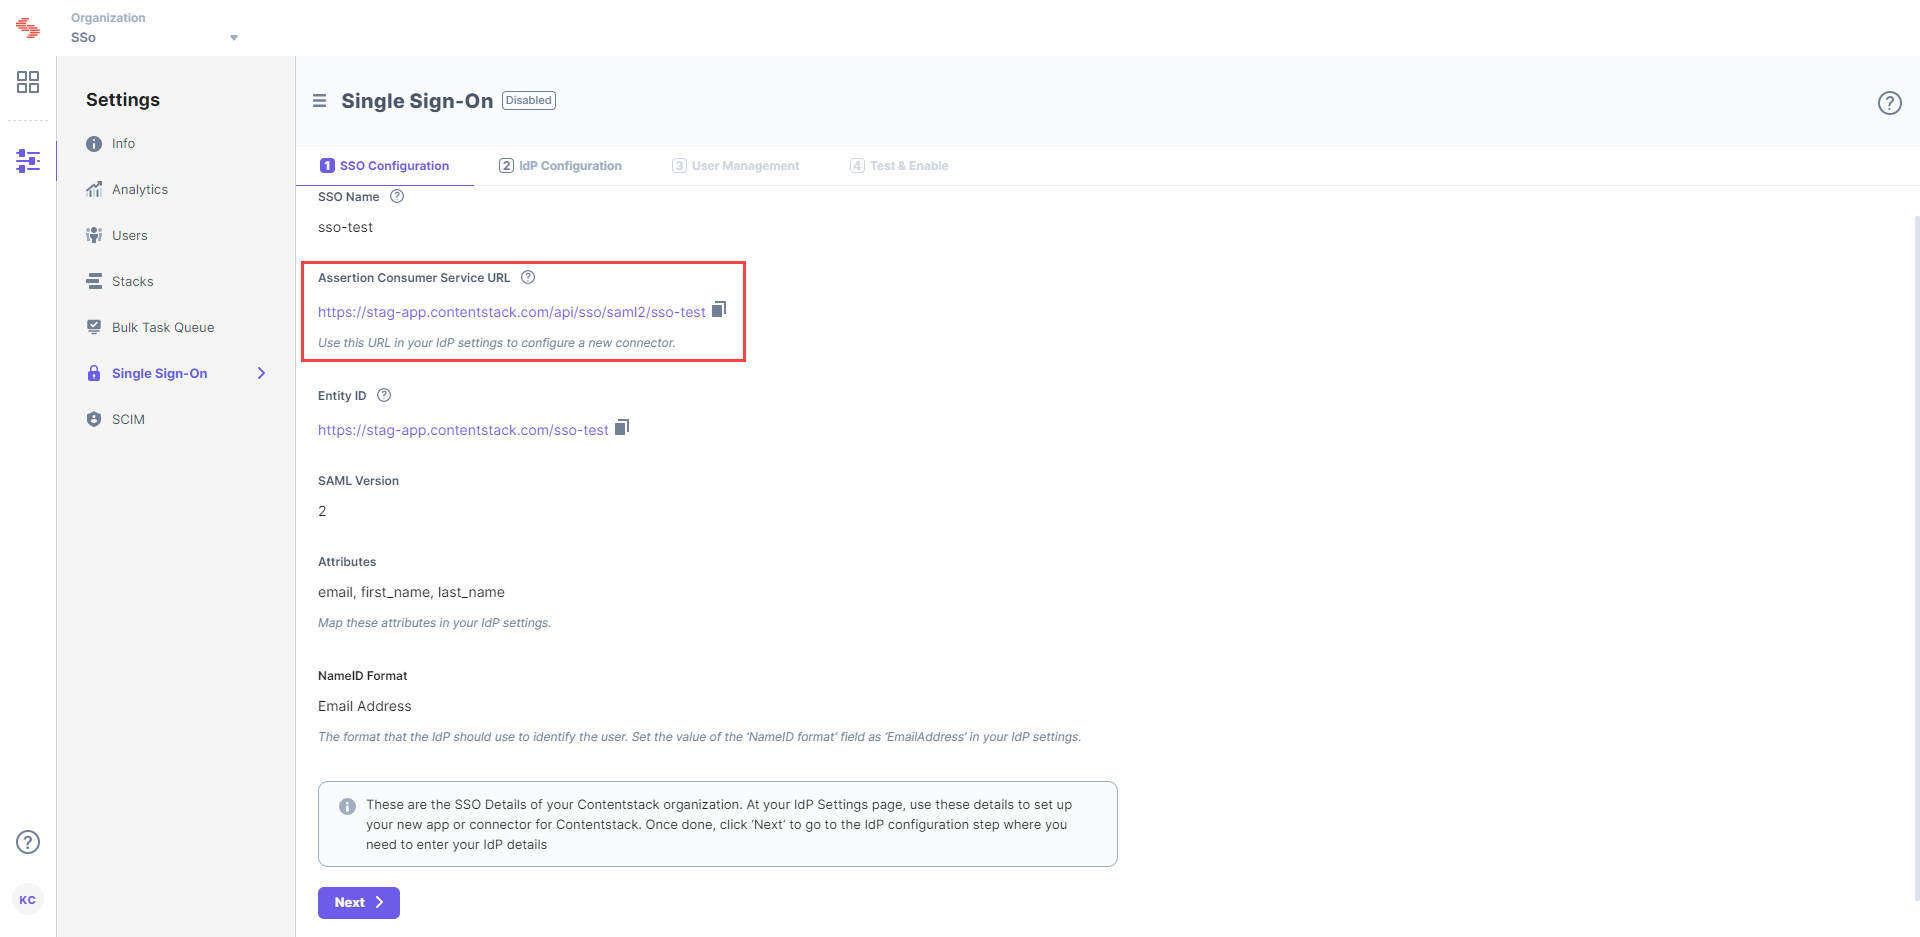Copy the Assertion Consumer Service URL

click(x=719, y=309)
